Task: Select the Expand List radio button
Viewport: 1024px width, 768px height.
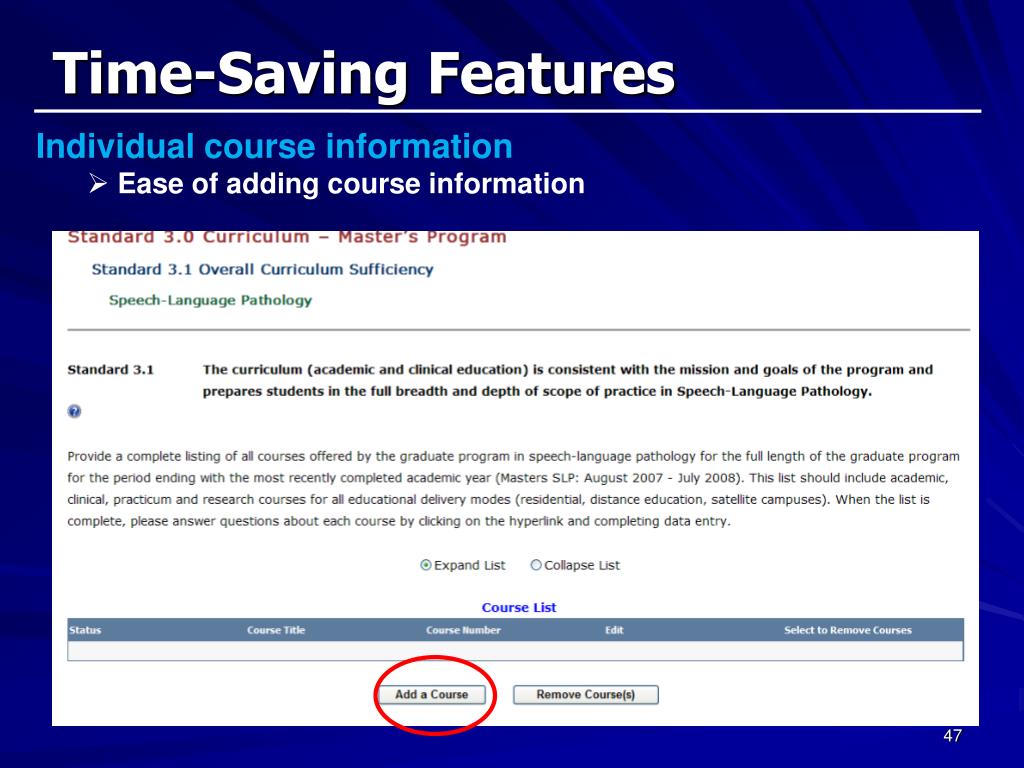Action: [x=426, y=565]
